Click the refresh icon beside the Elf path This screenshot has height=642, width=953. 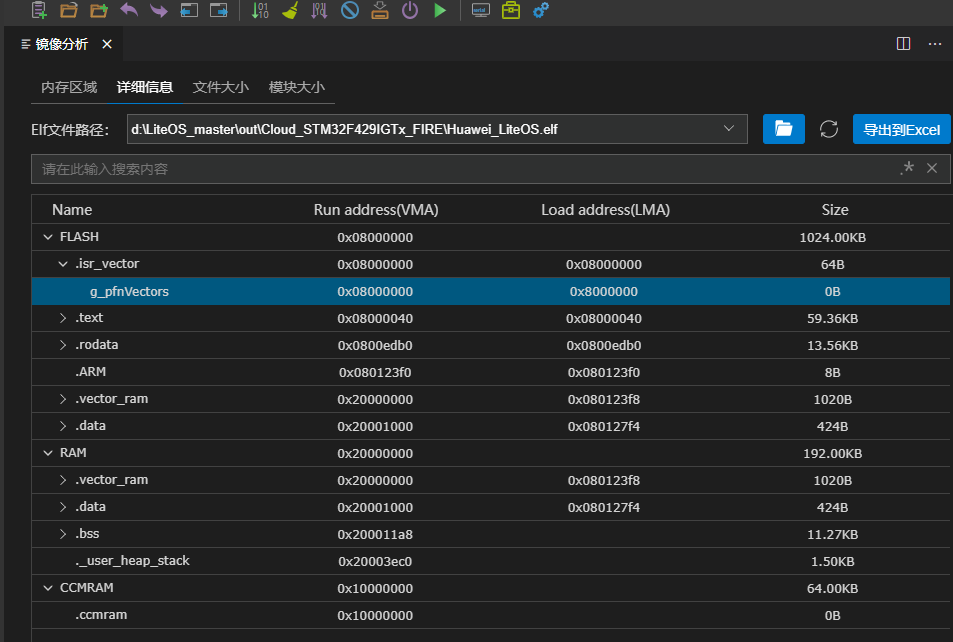pyautogui.click(x=828, y=129)
